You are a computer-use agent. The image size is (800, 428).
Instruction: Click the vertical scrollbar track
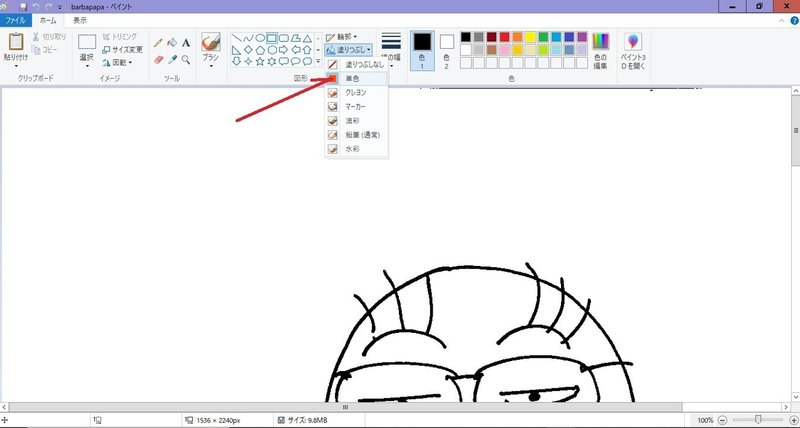click(x=795, y=281)
